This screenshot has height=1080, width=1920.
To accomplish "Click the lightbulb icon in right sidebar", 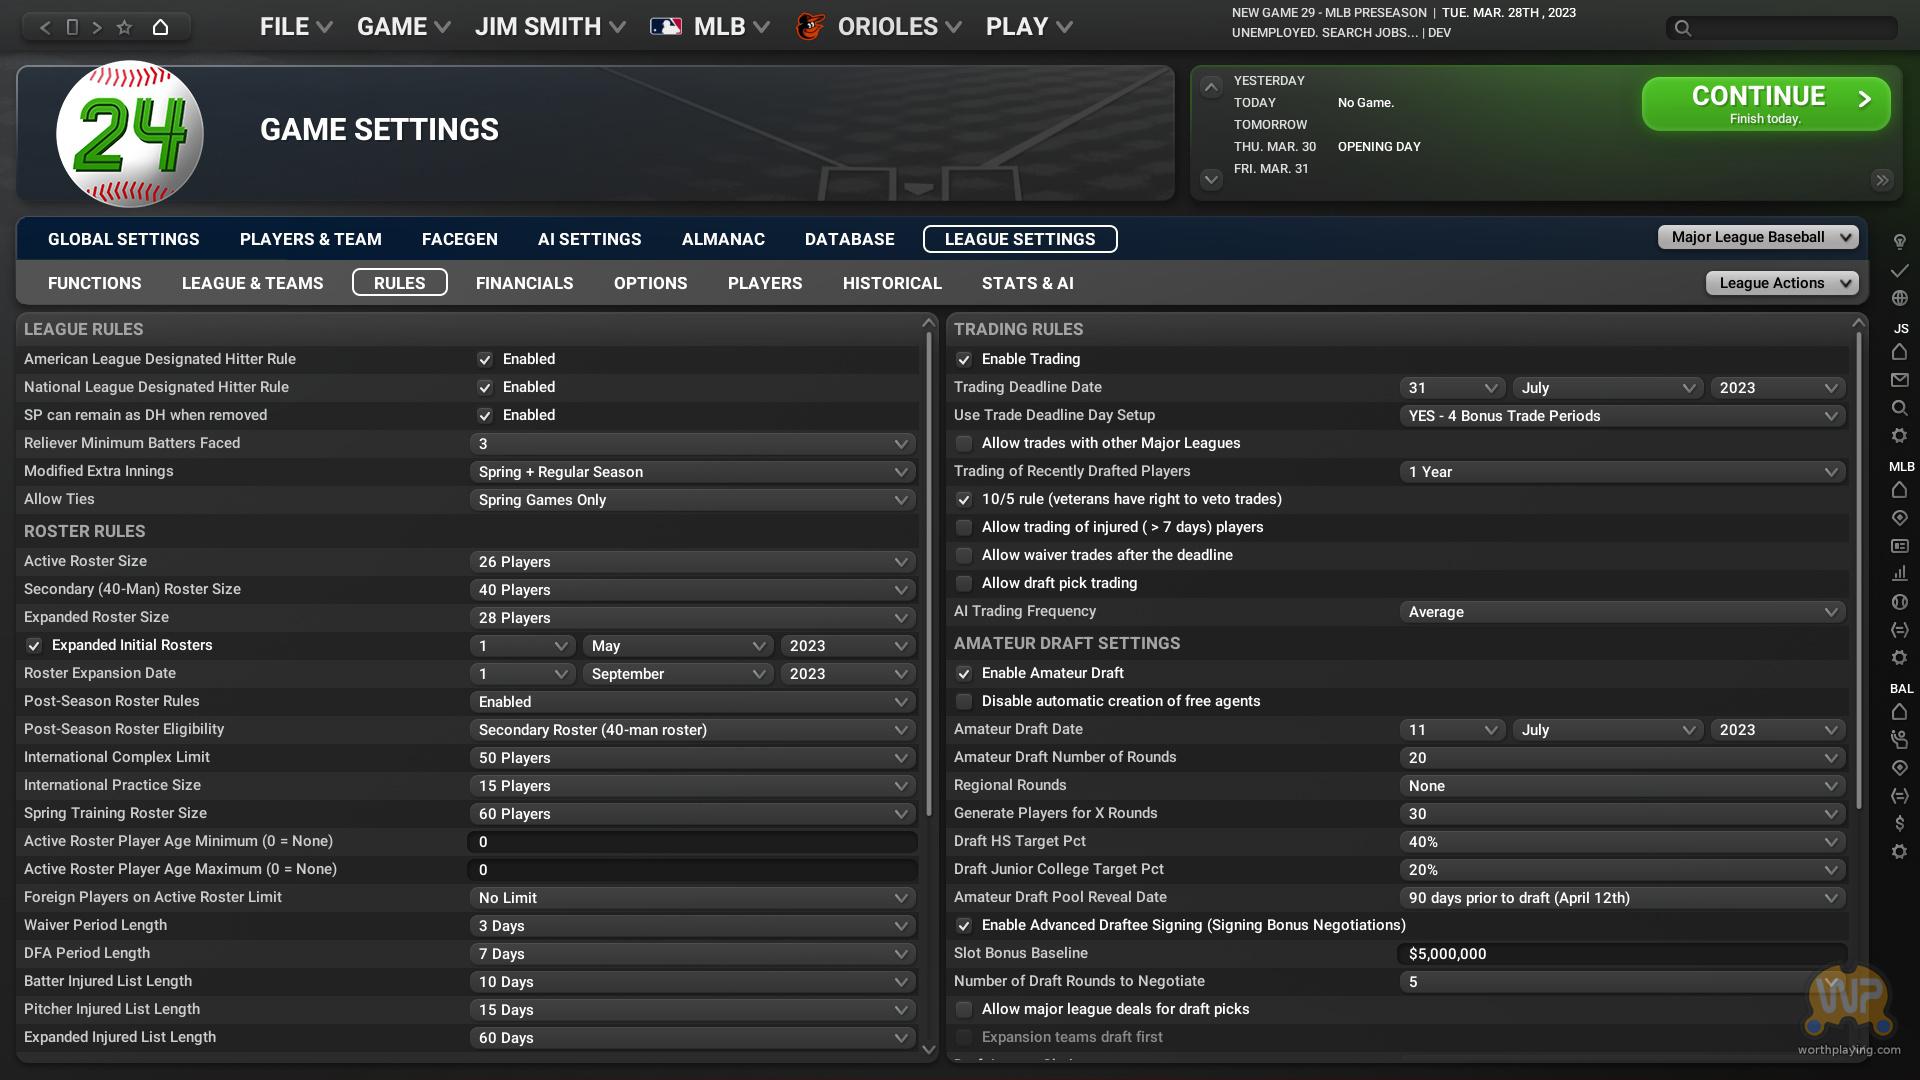I will (x=1899, y=242).
